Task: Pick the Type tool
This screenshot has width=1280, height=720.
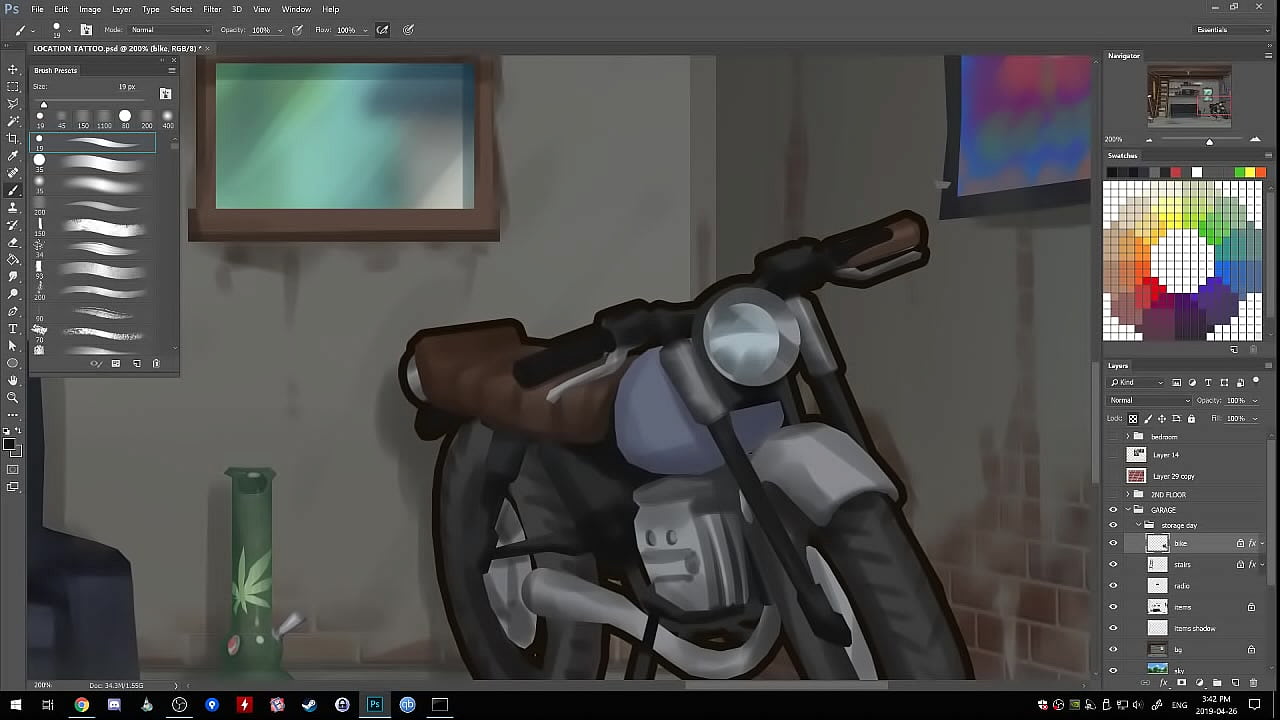Action: click(13, 328)
